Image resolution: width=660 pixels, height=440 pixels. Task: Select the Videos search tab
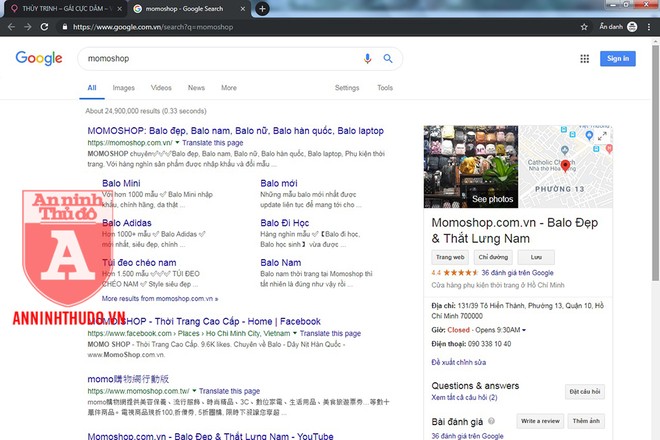[x=161, y=88]
